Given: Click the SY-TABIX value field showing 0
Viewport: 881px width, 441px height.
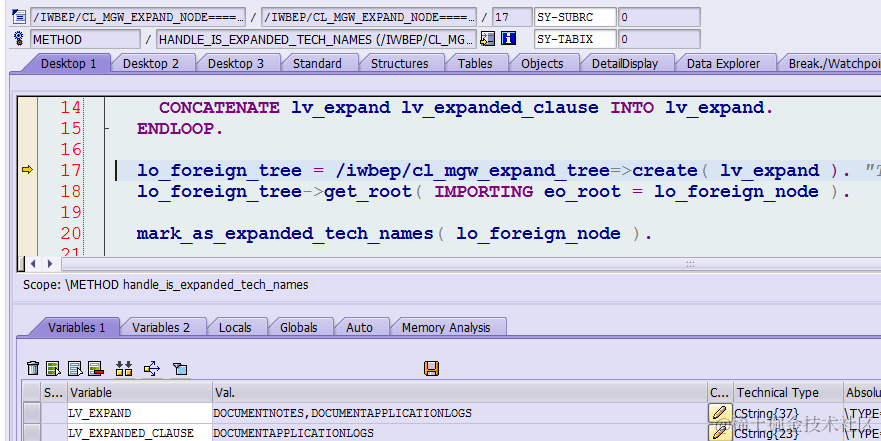Looking at the screenshot, I should point(659,39).
